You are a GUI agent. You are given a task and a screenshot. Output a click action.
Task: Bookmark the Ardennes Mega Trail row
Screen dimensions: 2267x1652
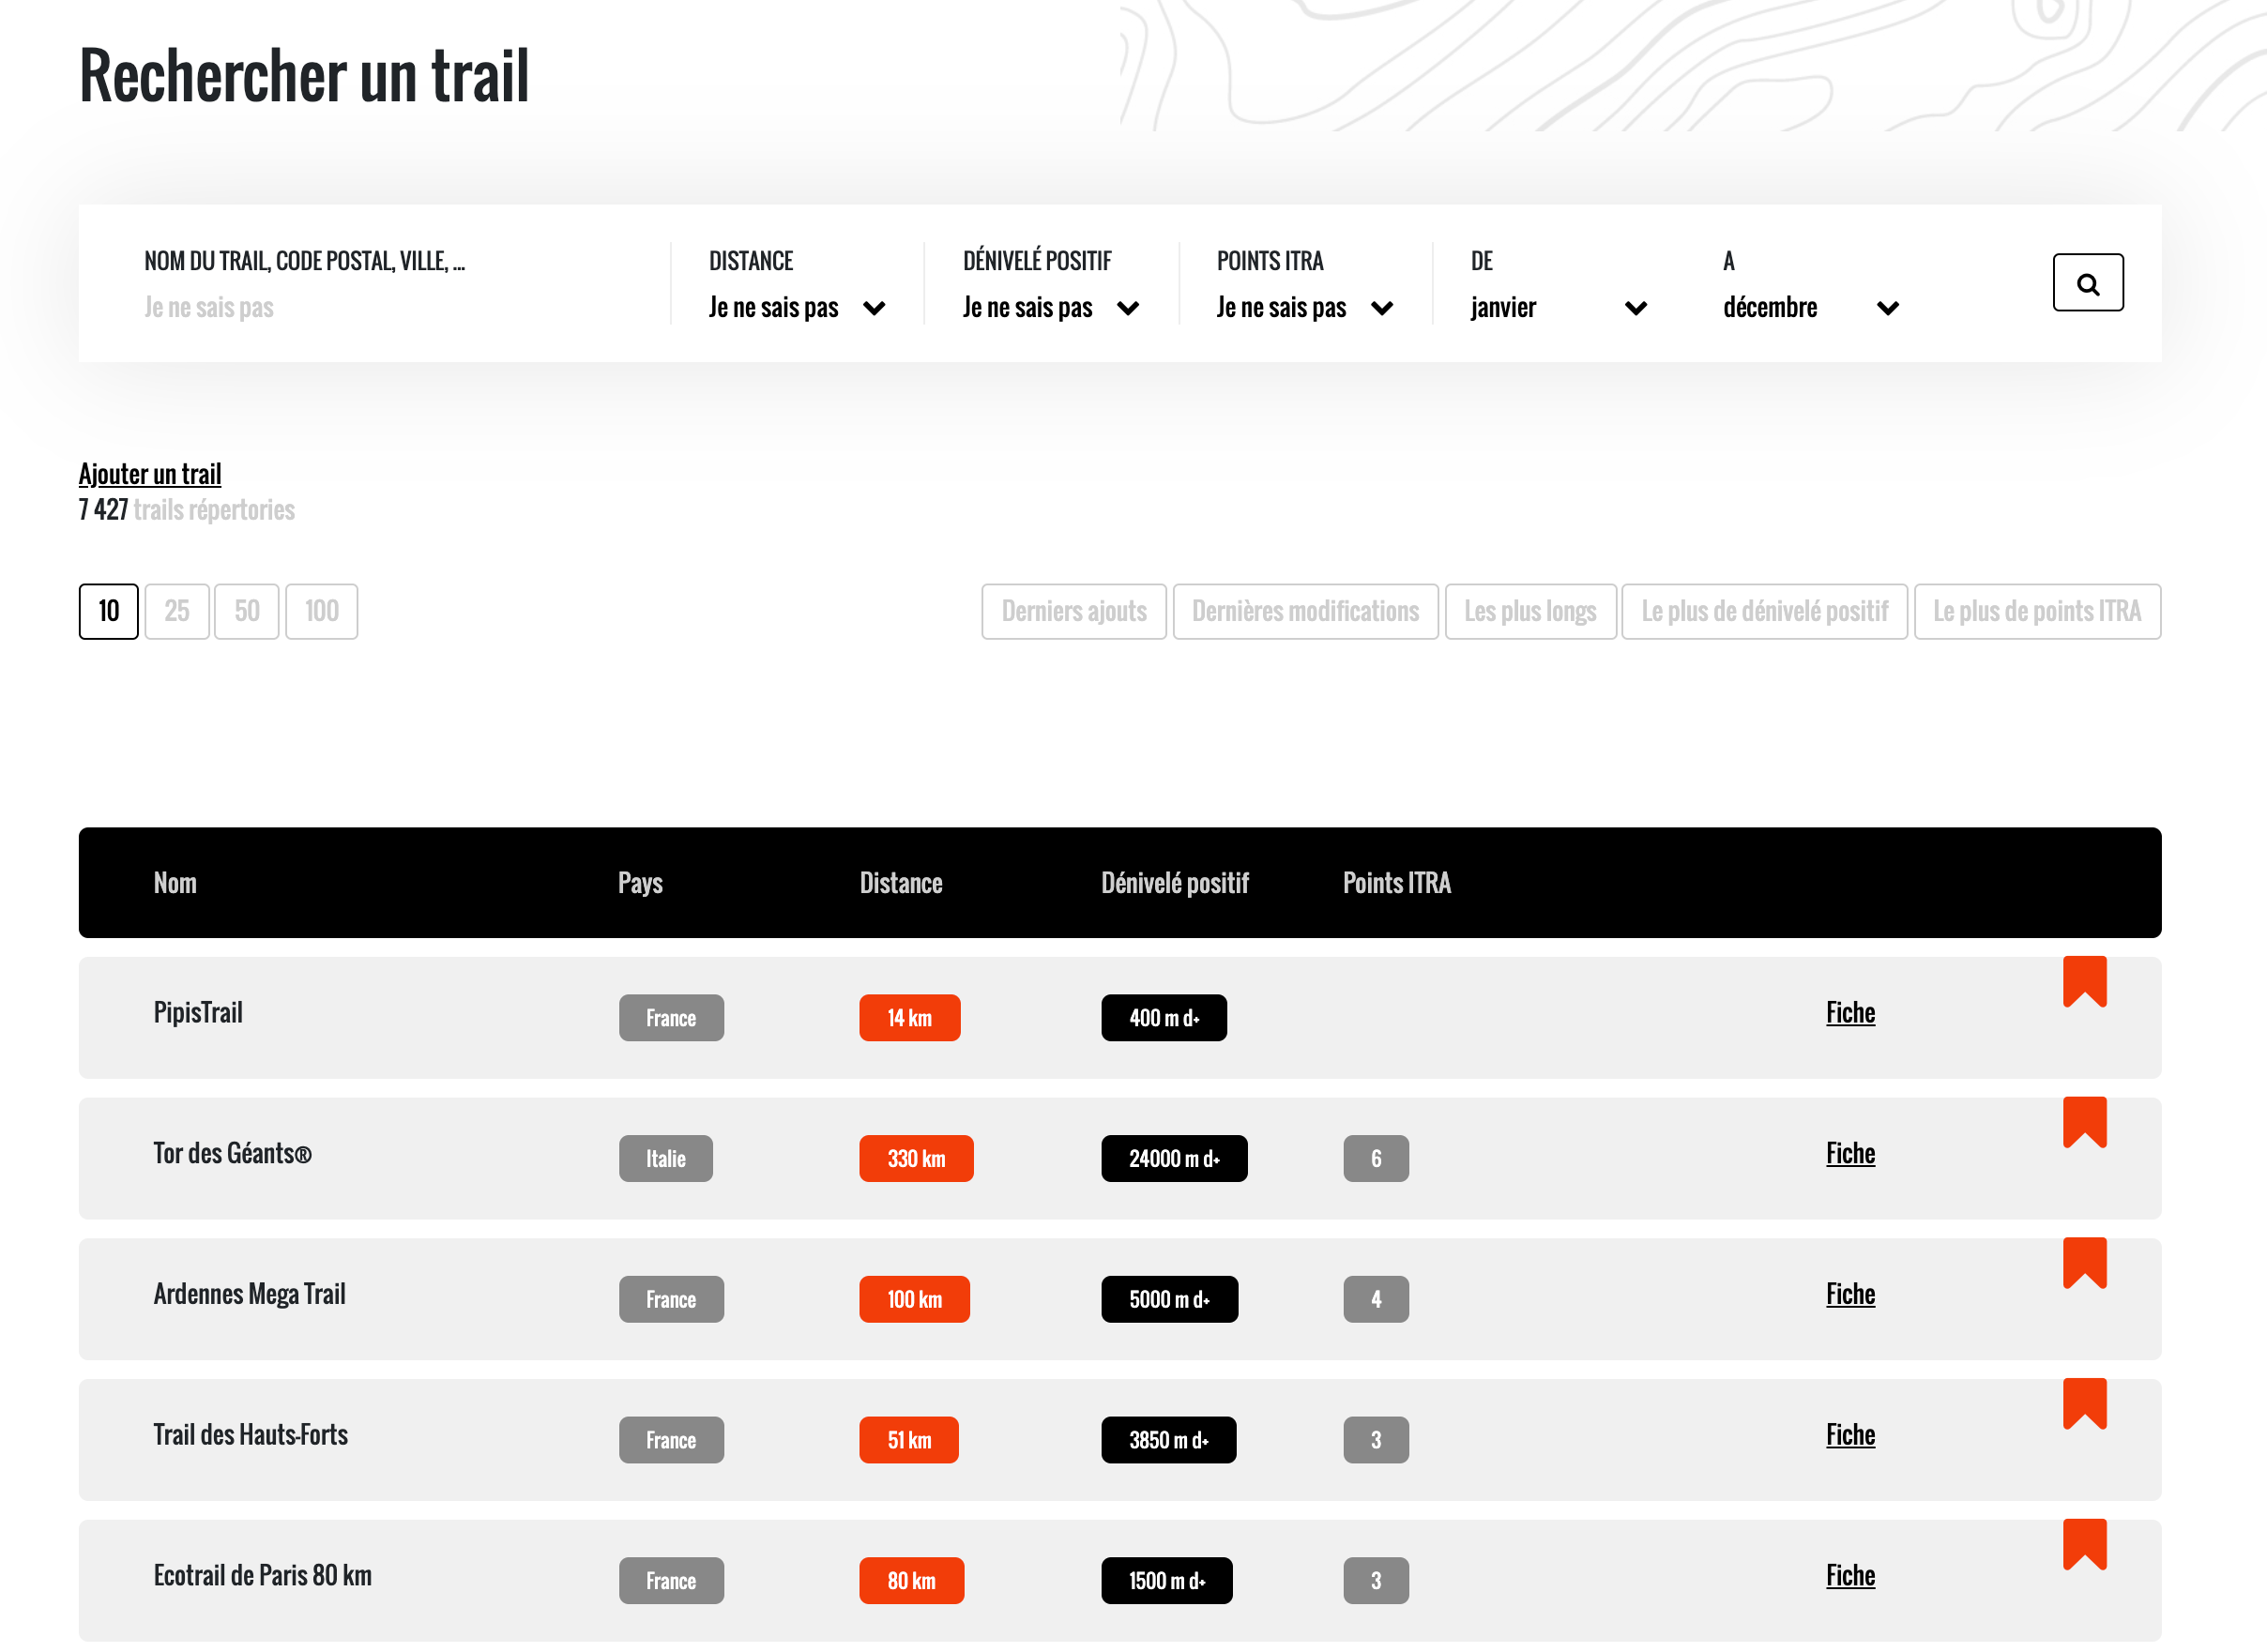(x=2084, y=1264)
